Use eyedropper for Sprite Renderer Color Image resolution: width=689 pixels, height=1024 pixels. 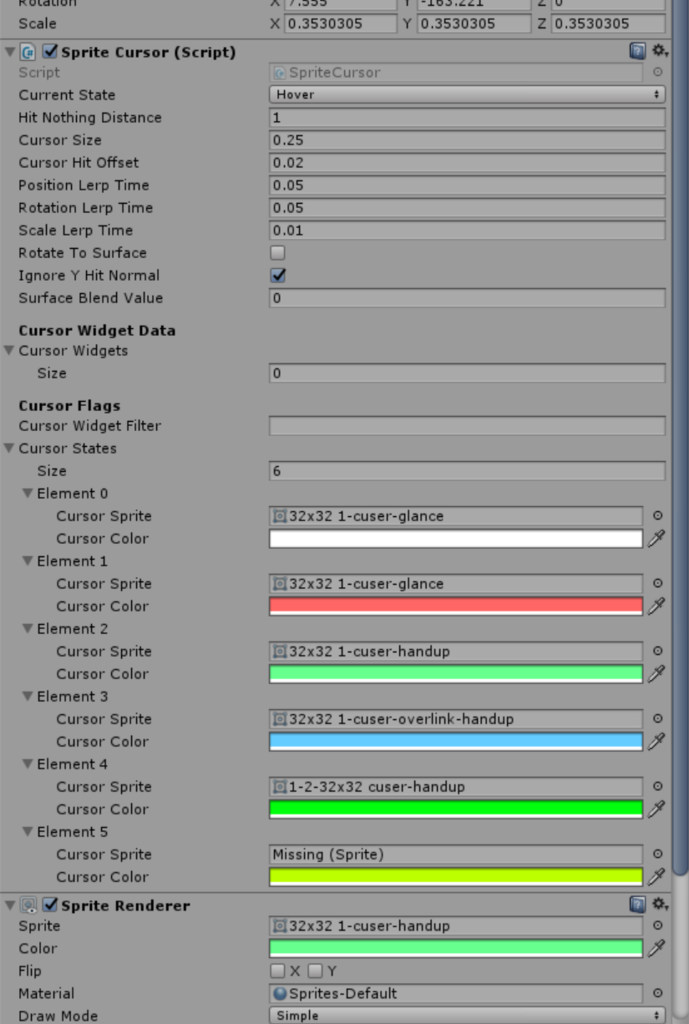pos(656,948)
